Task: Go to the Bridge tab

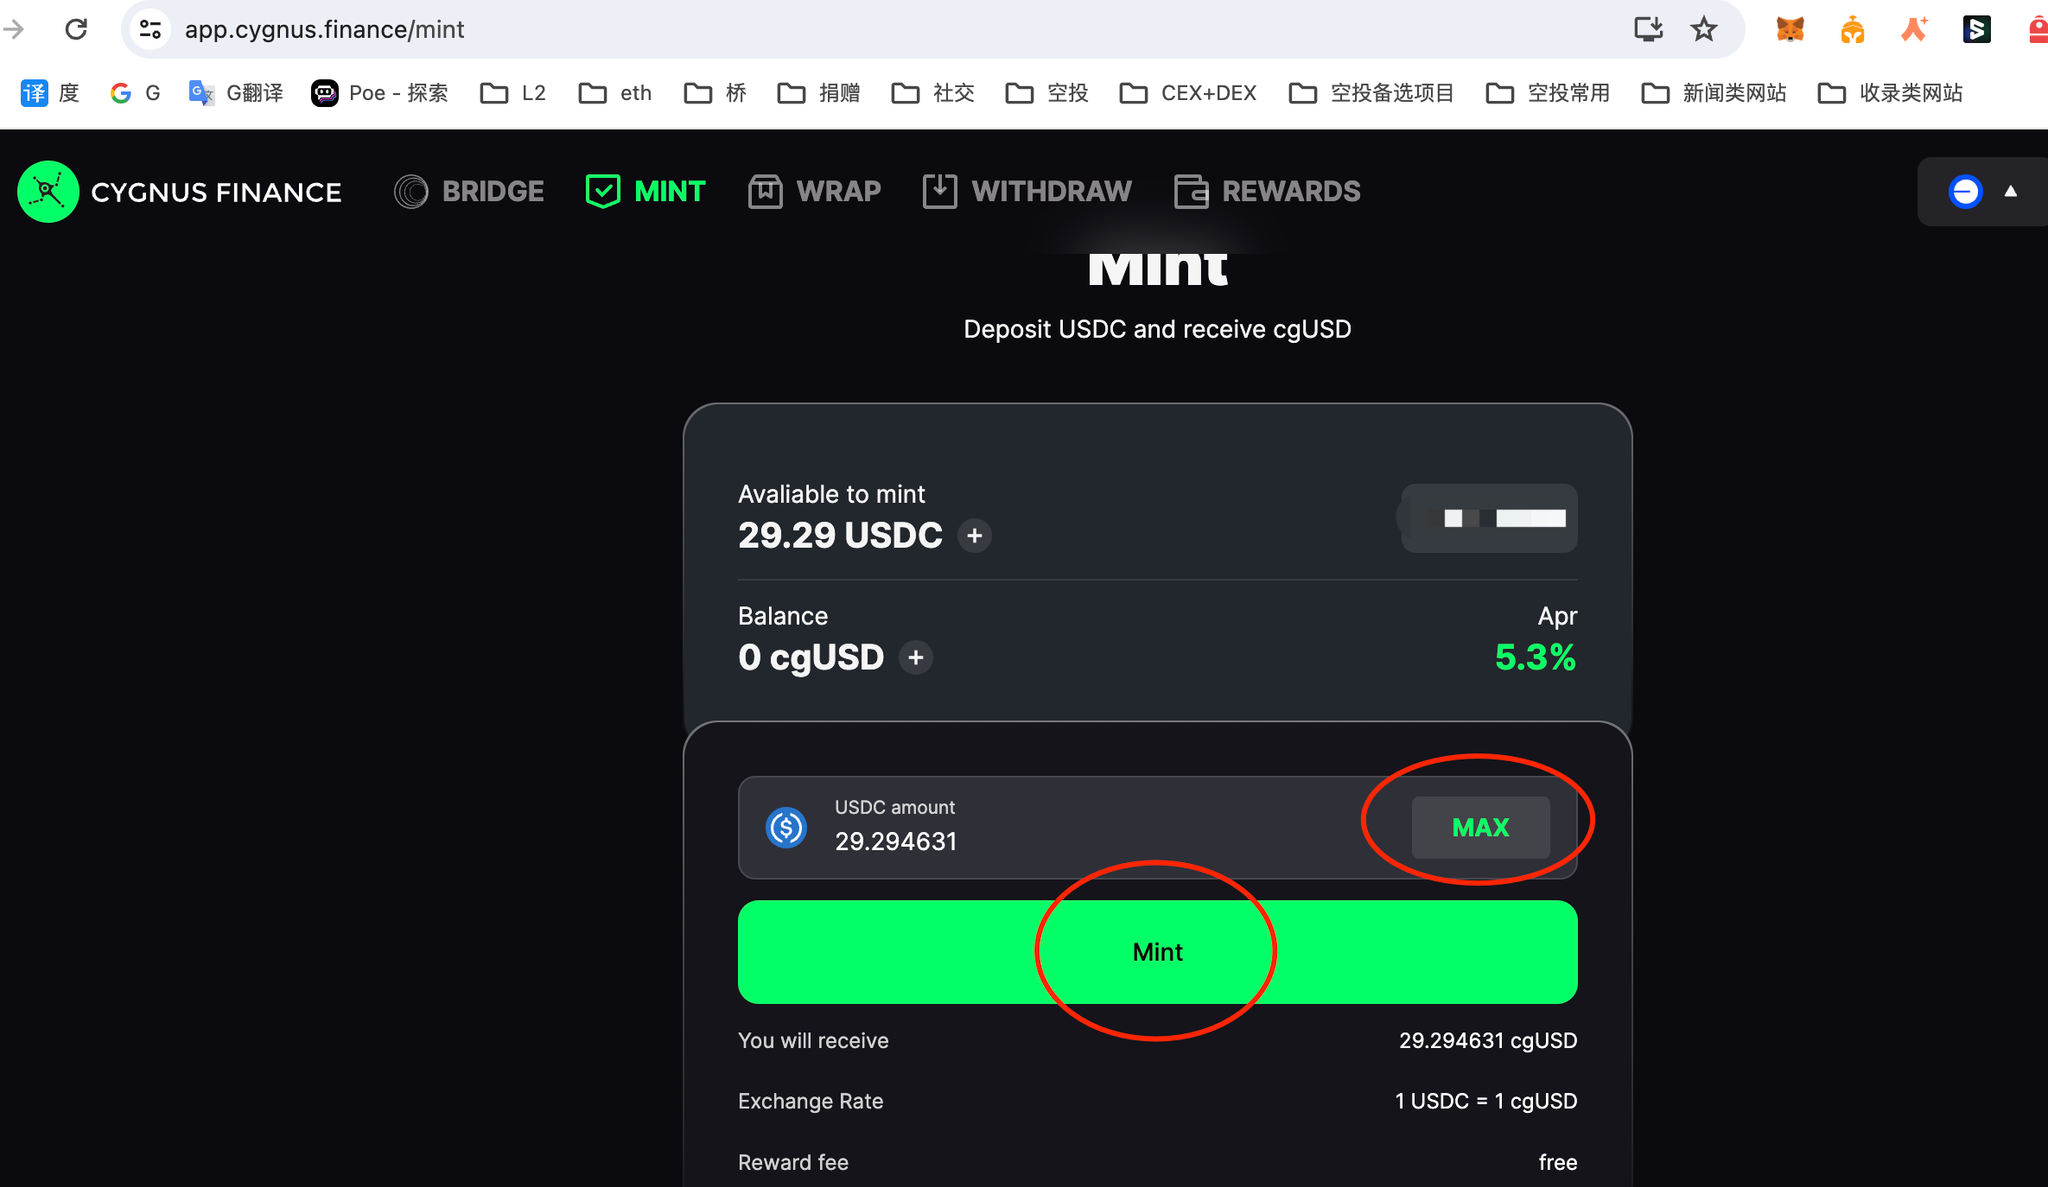Action: coord(469,191)
